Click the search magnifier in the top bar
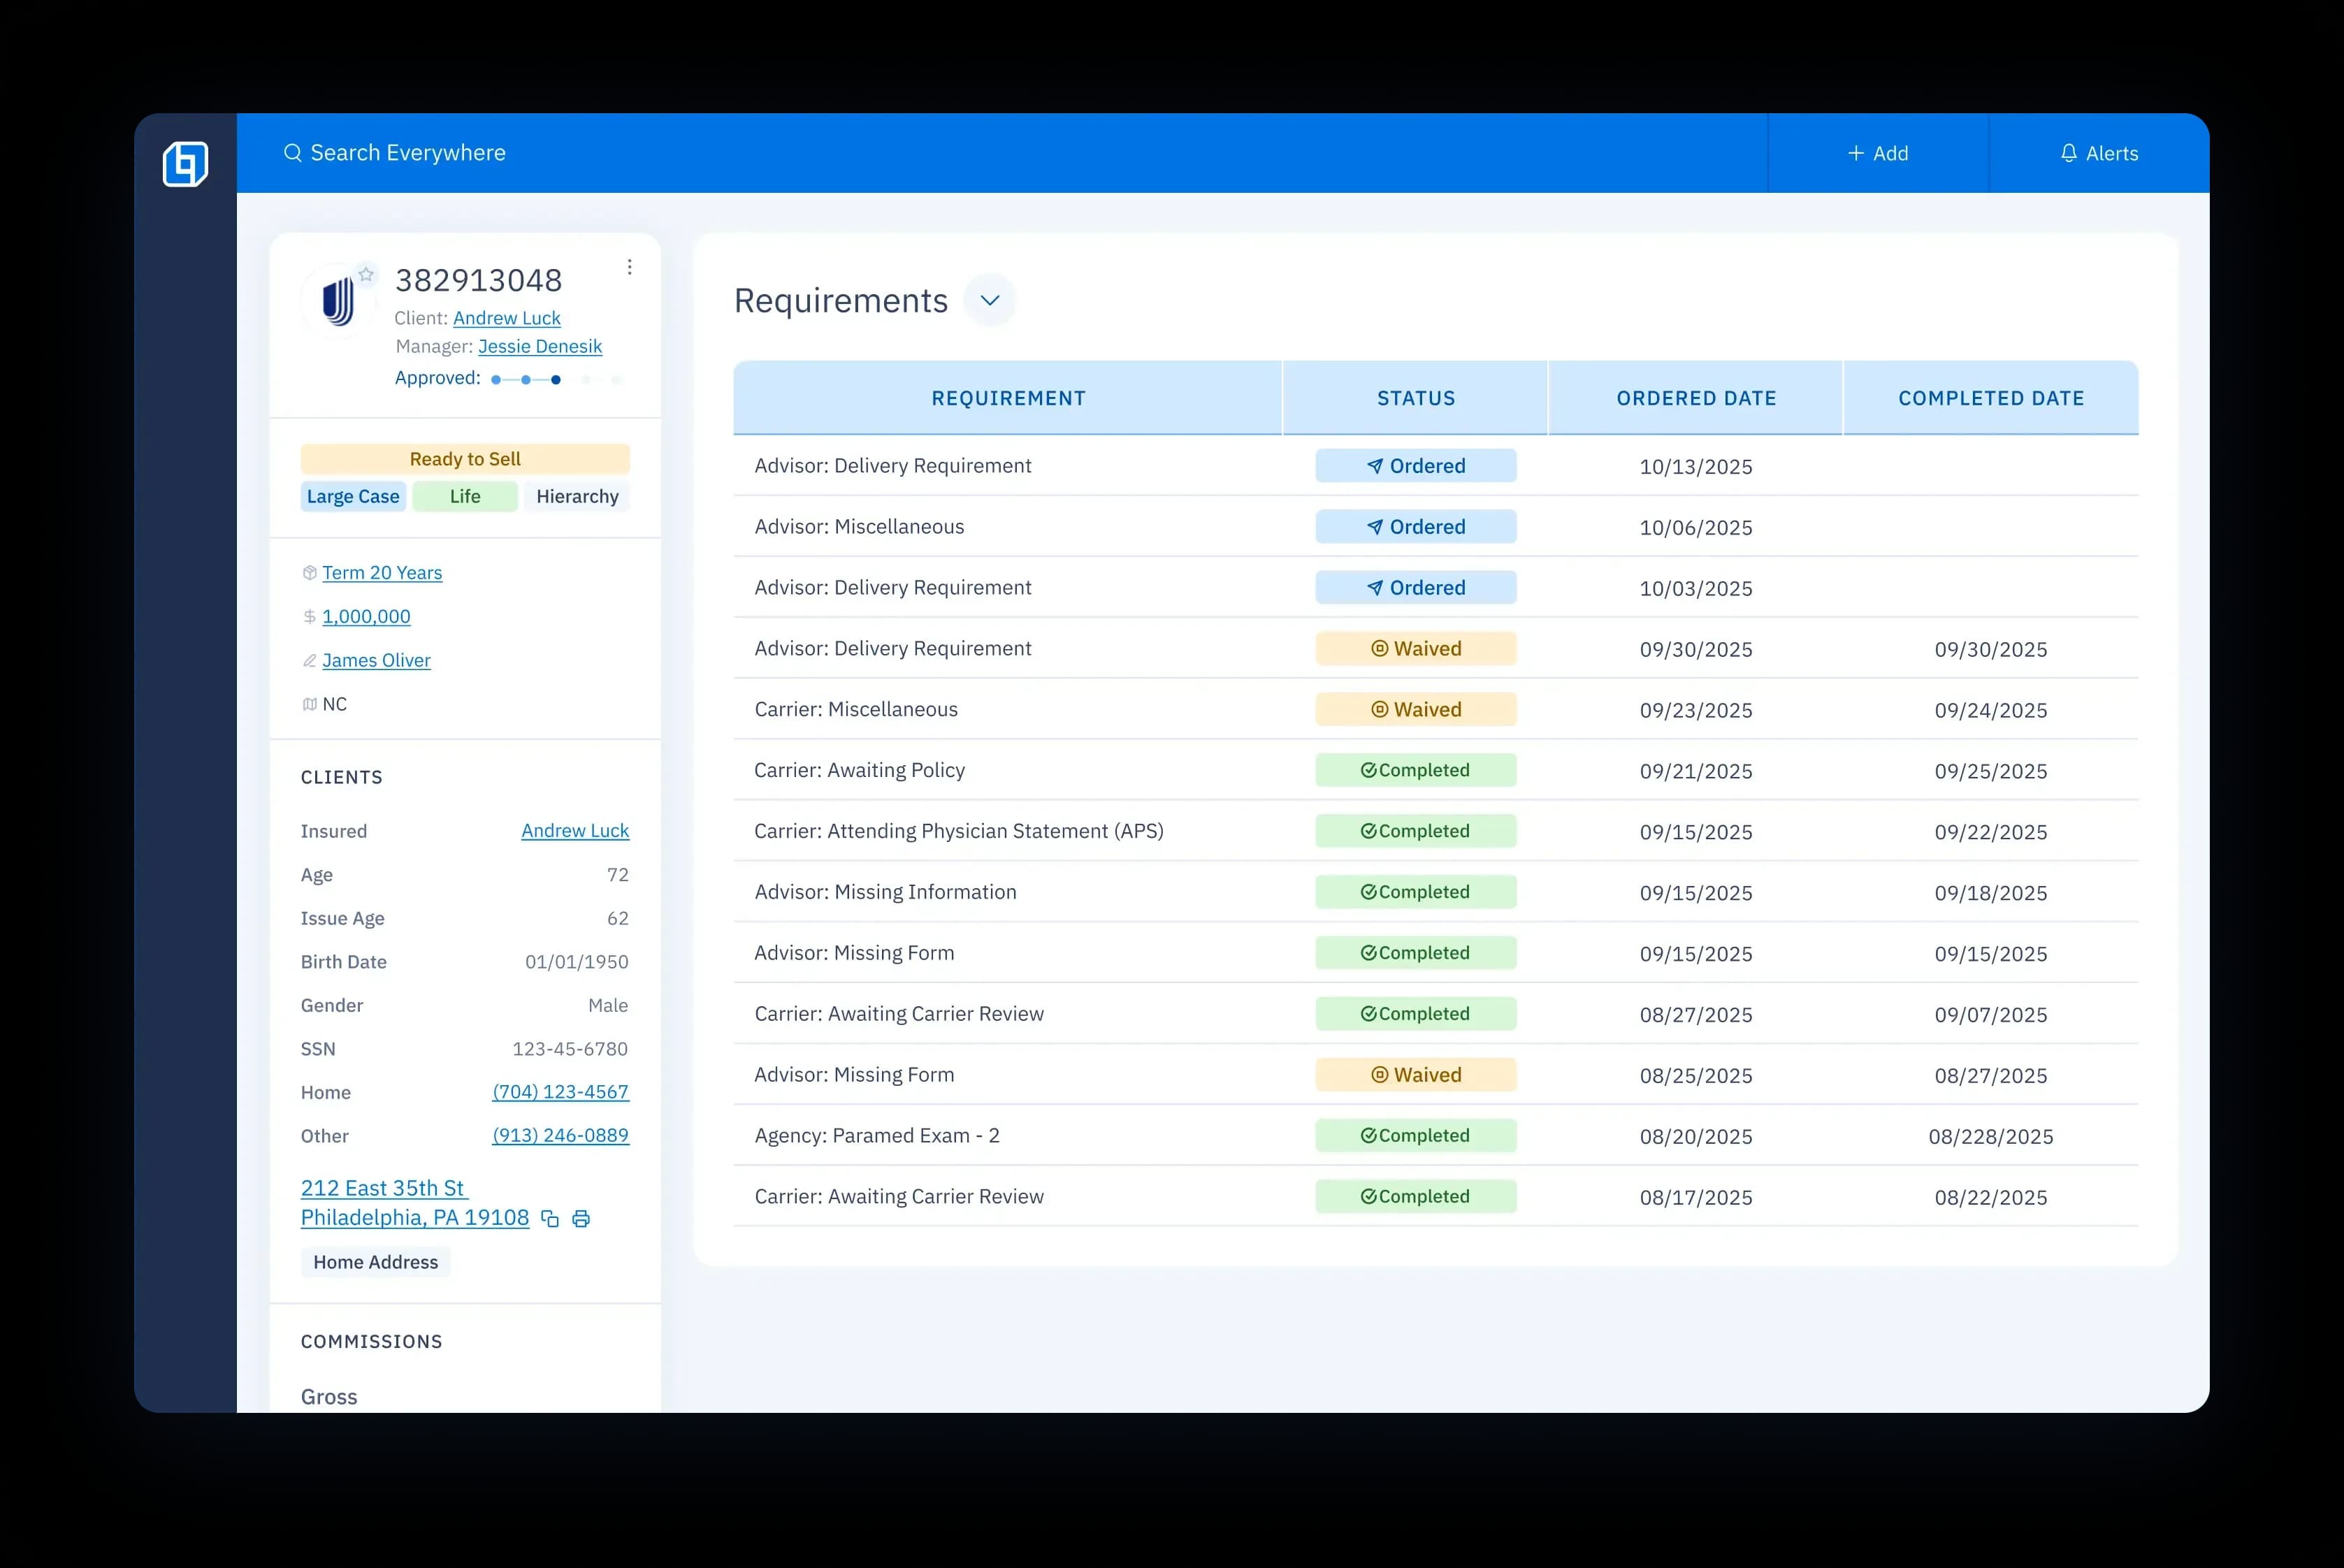The image size is (2344, 1568). tap(292, 152)
